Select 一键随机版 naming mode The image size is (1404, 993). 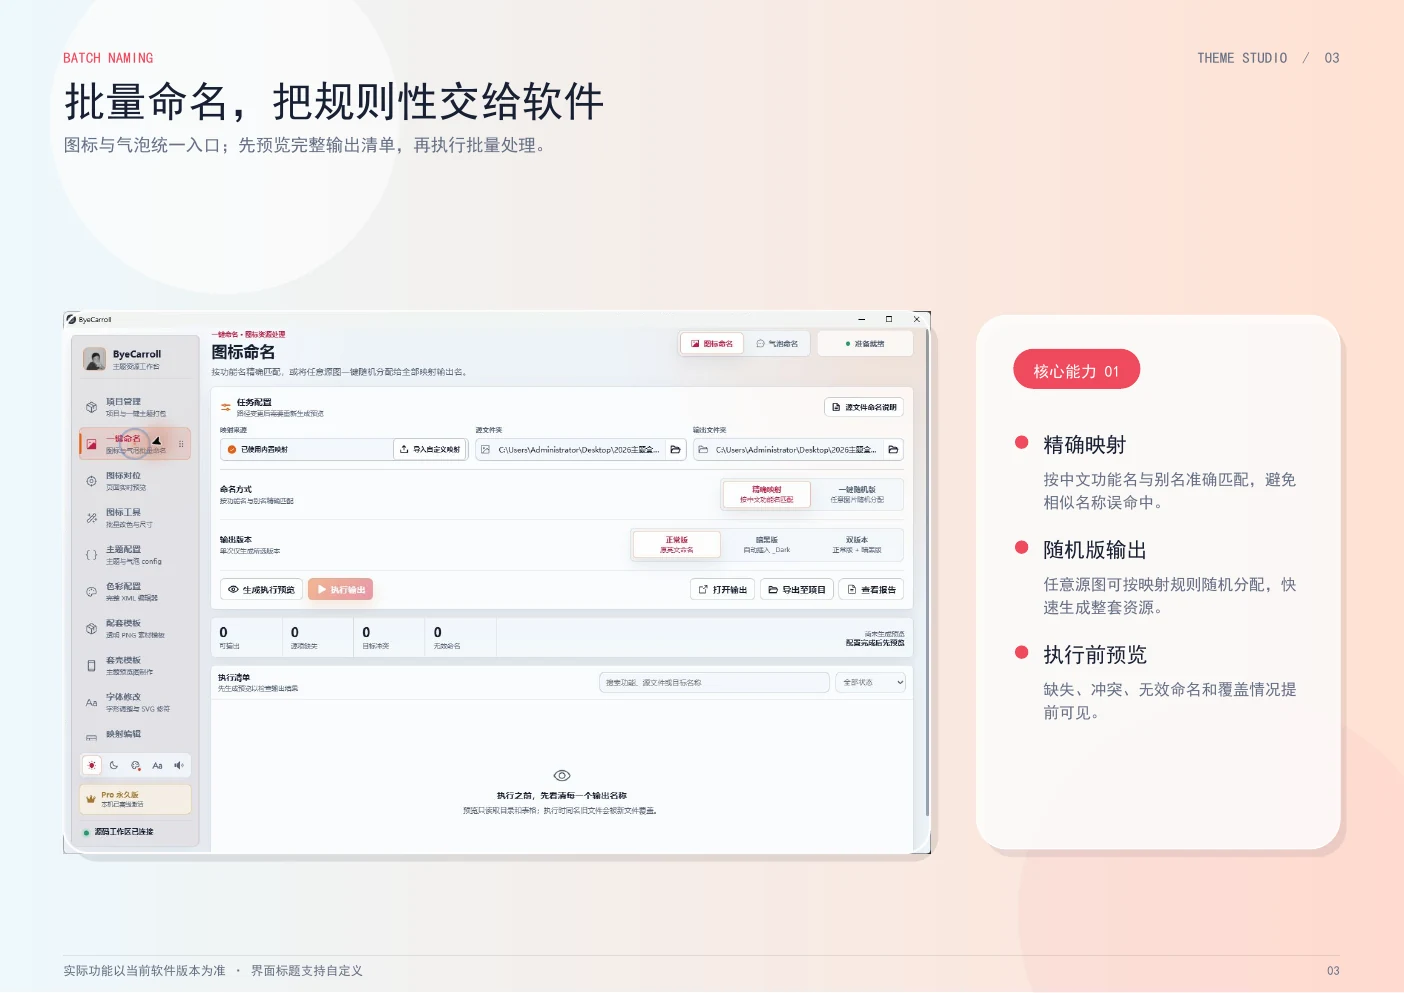pos(857,494)
